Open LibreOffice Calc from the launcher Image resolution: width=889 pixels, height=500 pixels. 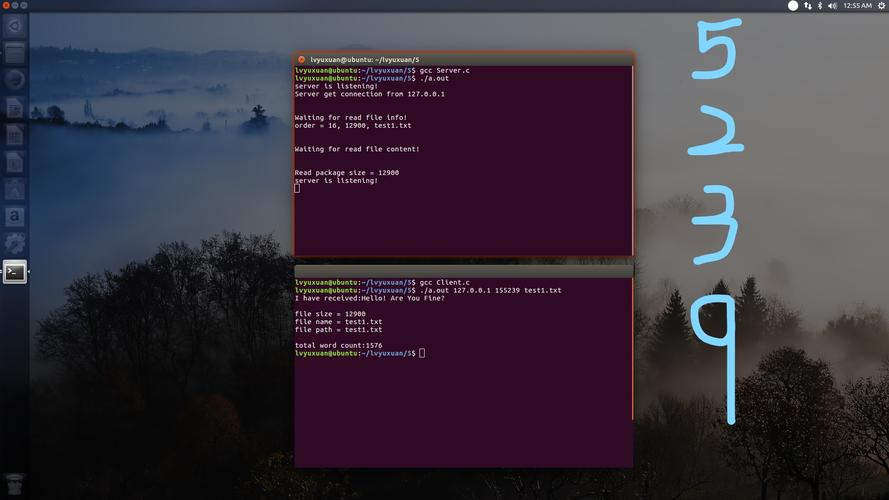point(14,134)
